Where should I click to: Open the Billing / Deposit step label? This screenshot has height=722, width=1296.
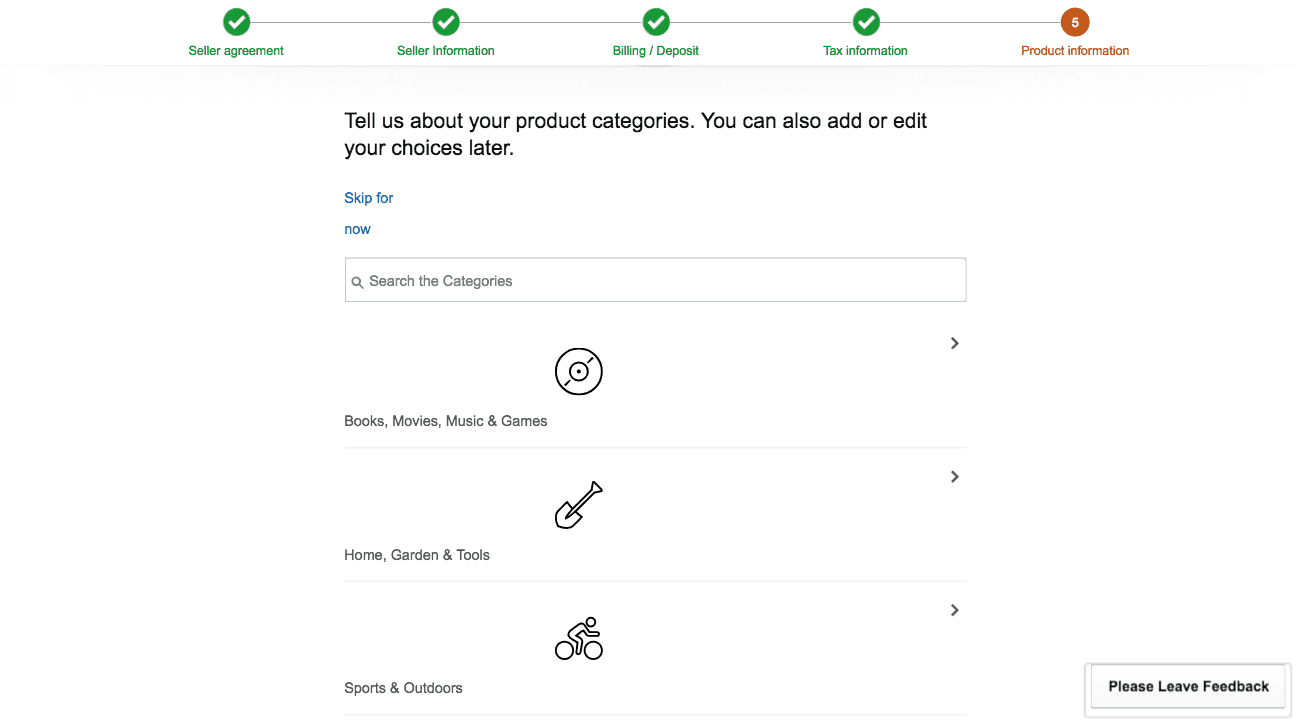click(x=656, y=51)
